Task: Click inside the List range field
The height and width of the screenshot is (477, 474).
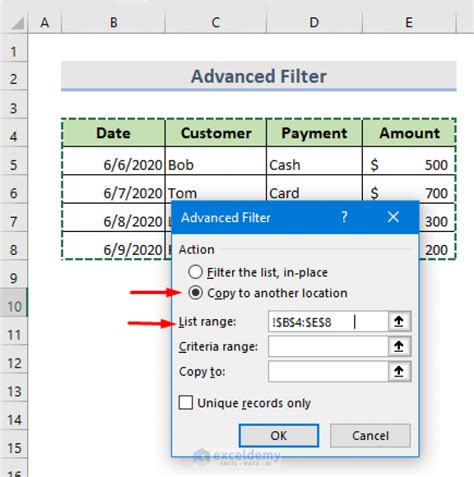Action: point(328,322)
